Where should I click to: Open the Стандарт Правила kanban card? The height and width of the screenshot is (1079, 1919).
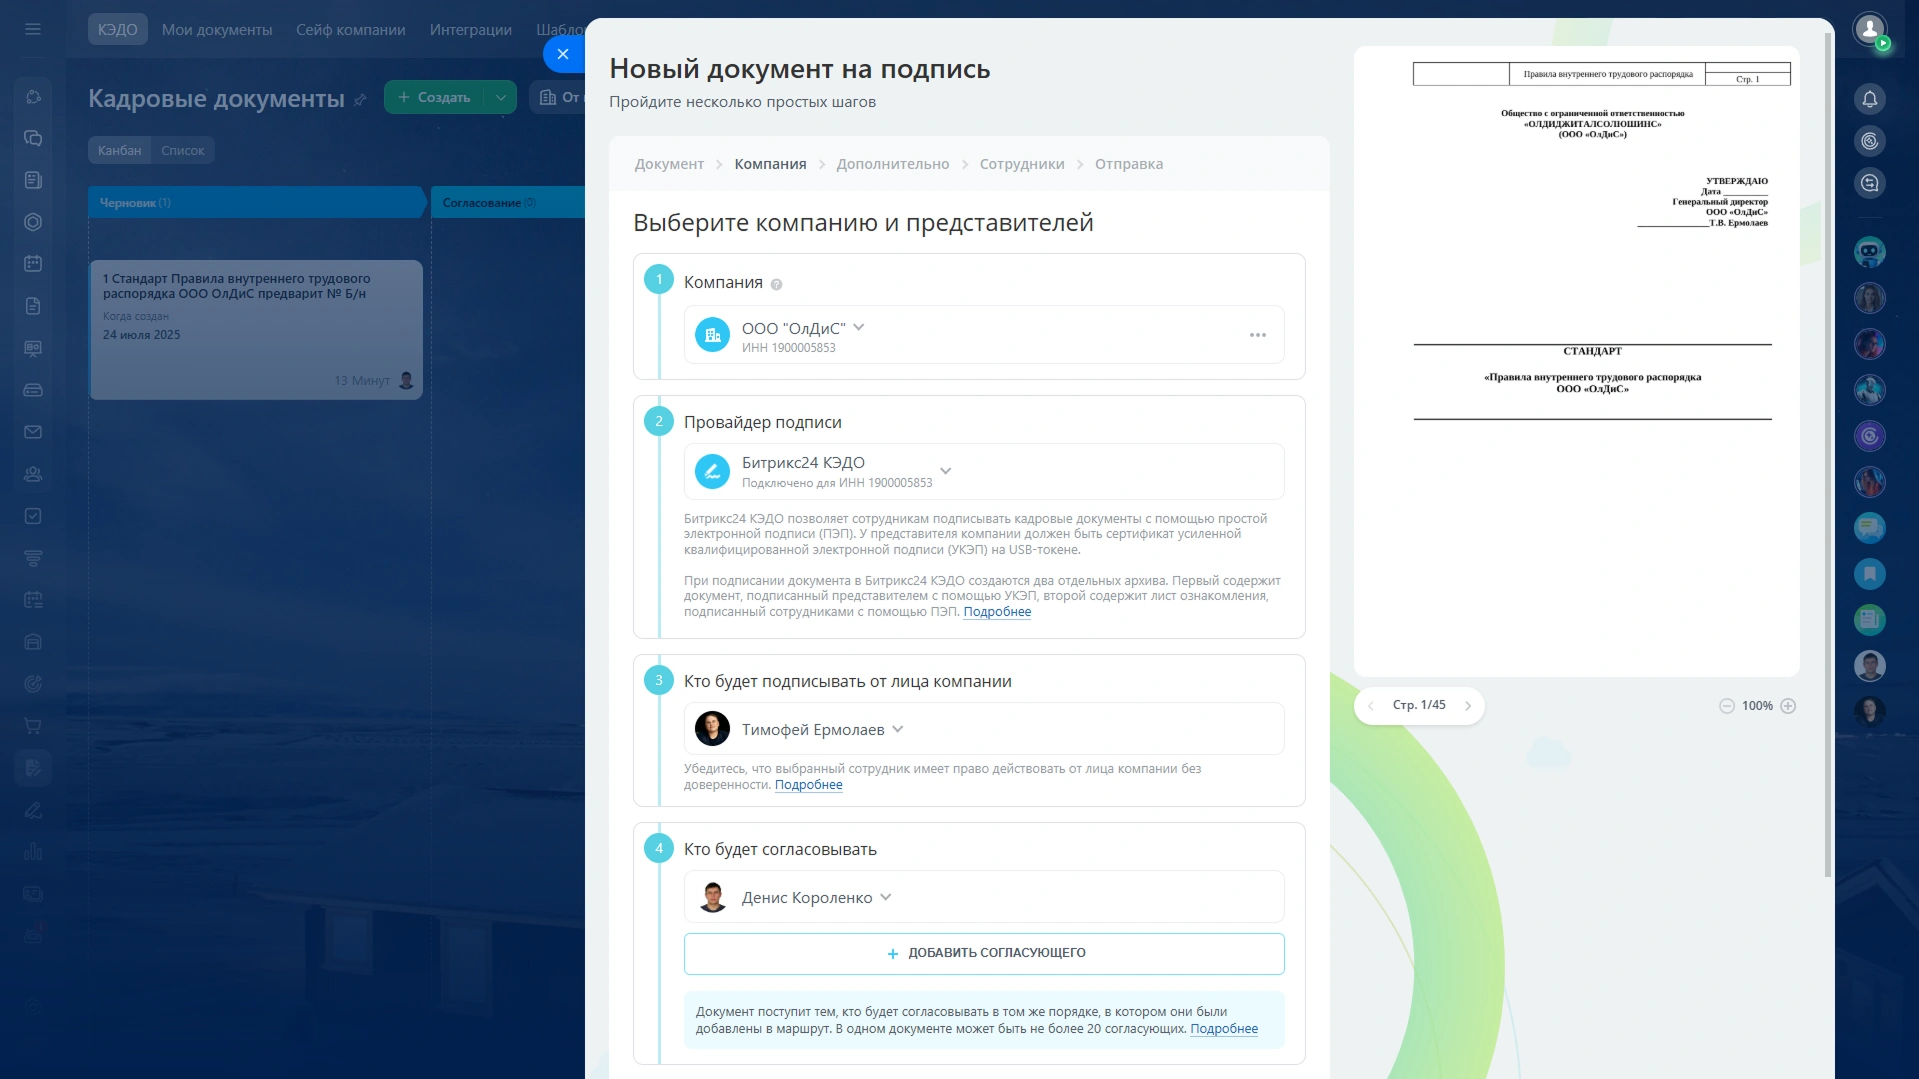pos(256,330)
